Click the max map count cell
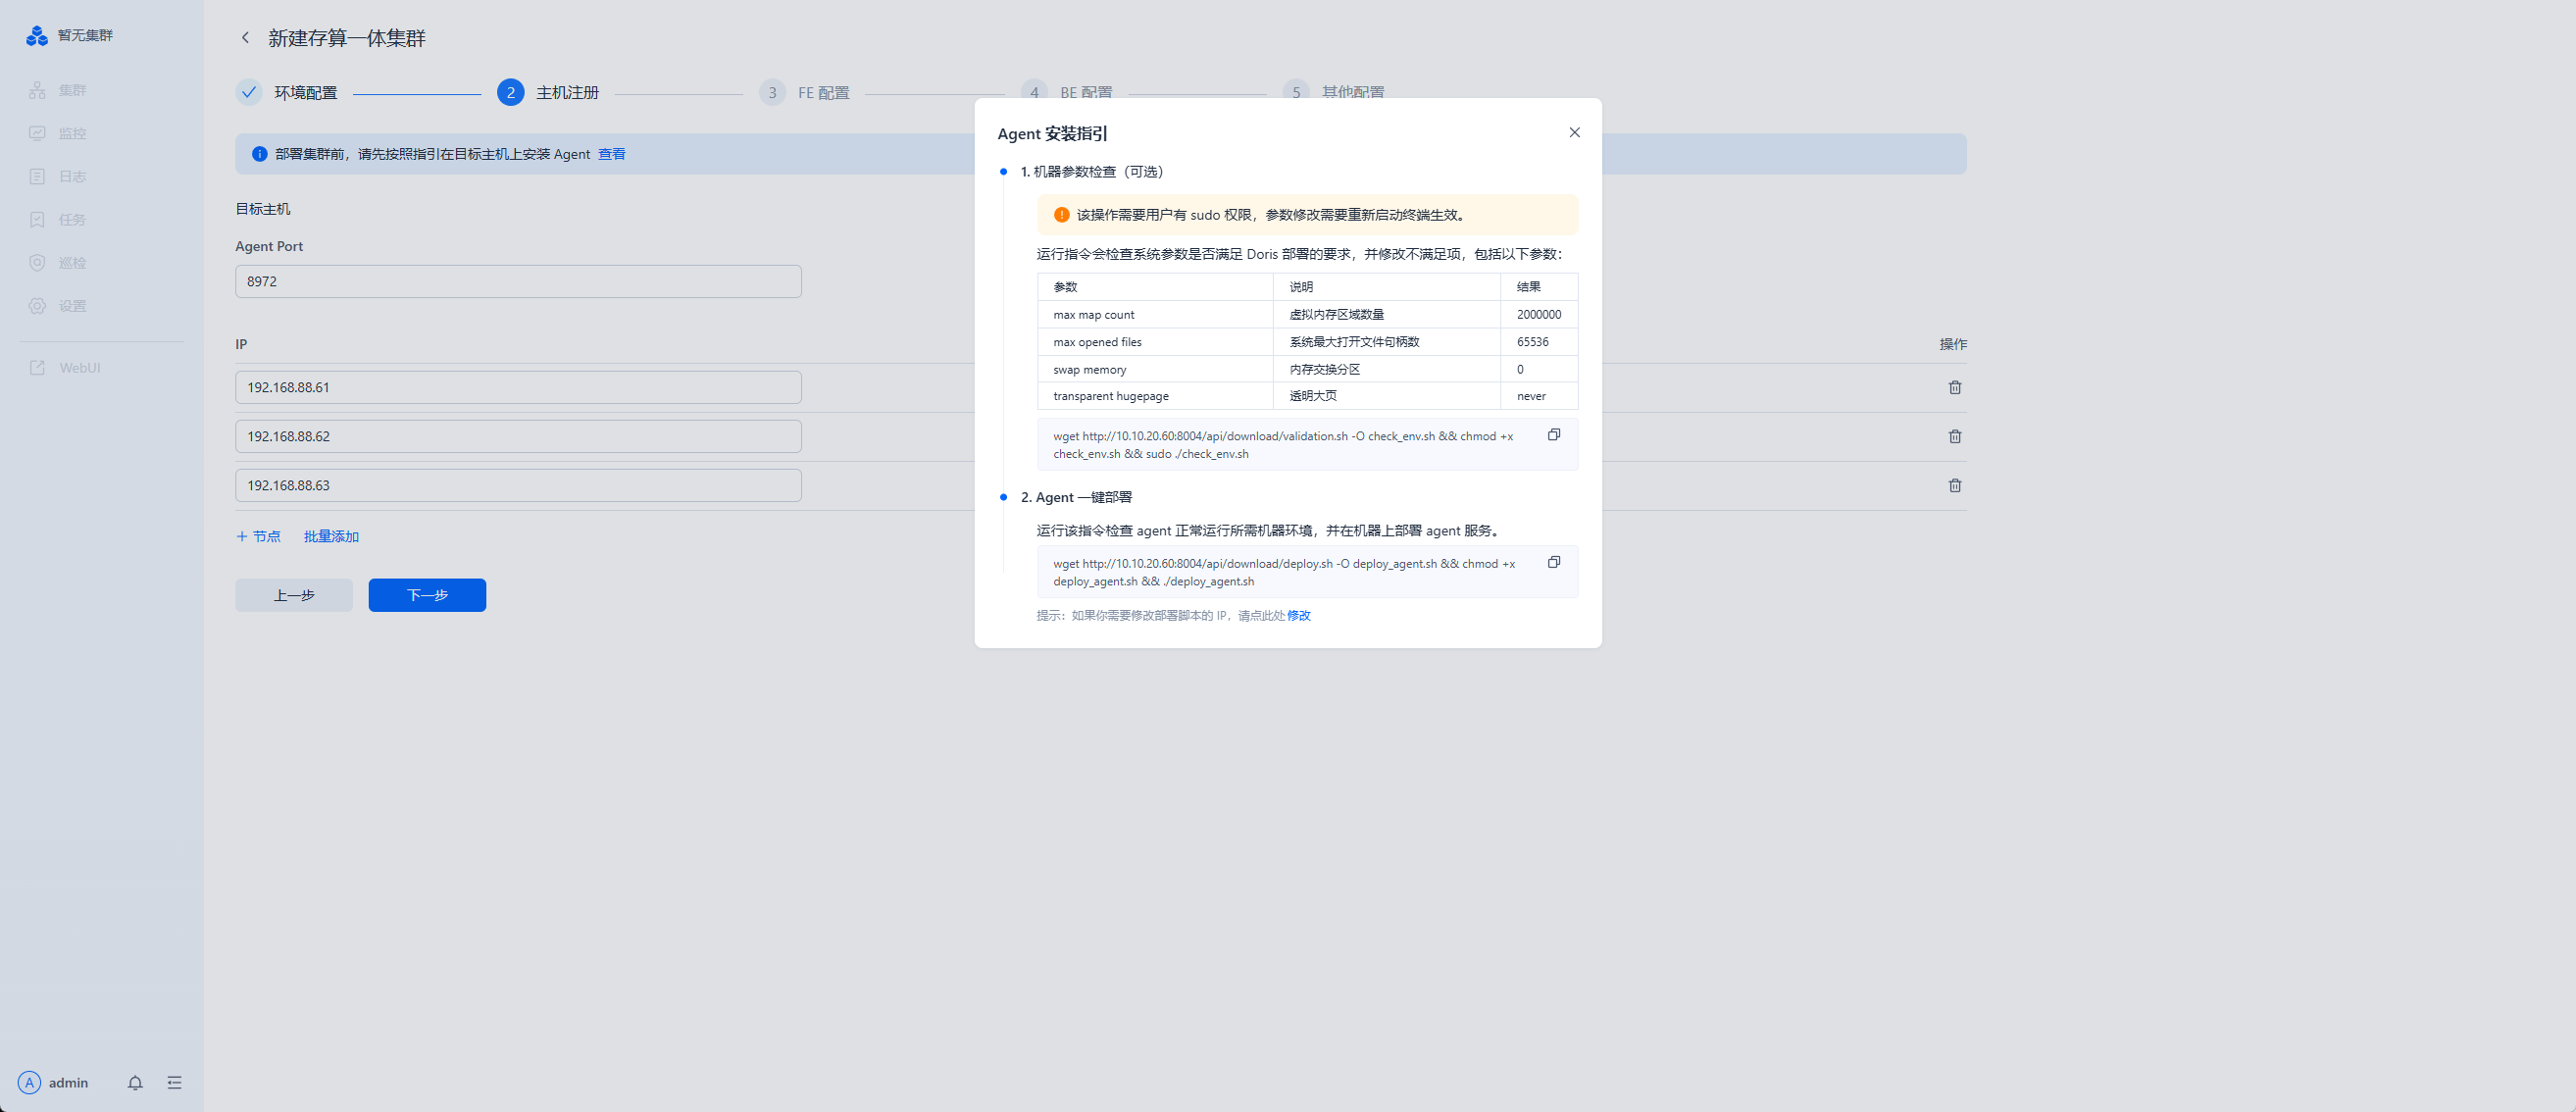The width and height of the screenshot is (2576, 1112). (x=1155, y=315)
